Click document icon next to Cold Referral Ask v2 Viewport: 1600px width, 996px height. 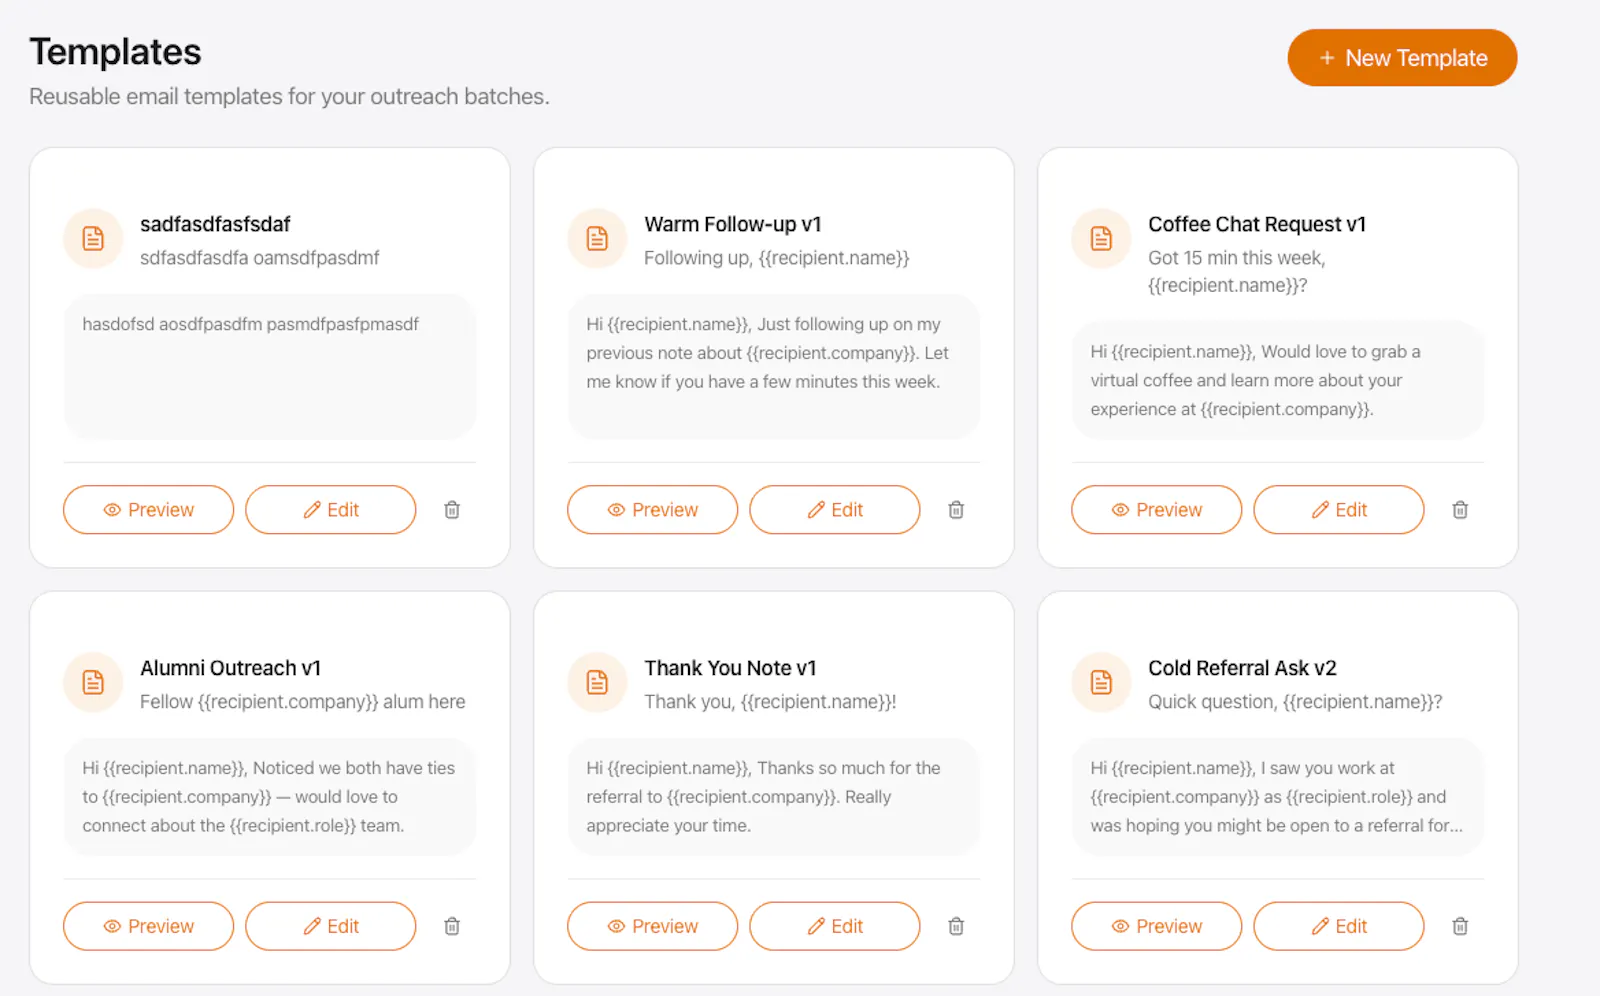click(1101, 683)
